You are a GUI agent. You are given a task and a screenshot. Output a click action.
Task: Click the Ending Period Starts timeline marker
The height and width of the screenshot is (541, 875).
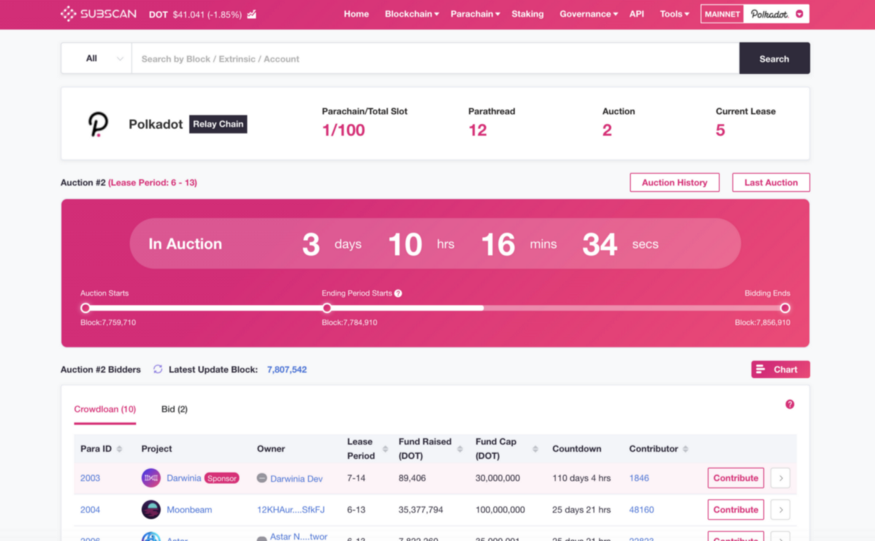[327, 308]
